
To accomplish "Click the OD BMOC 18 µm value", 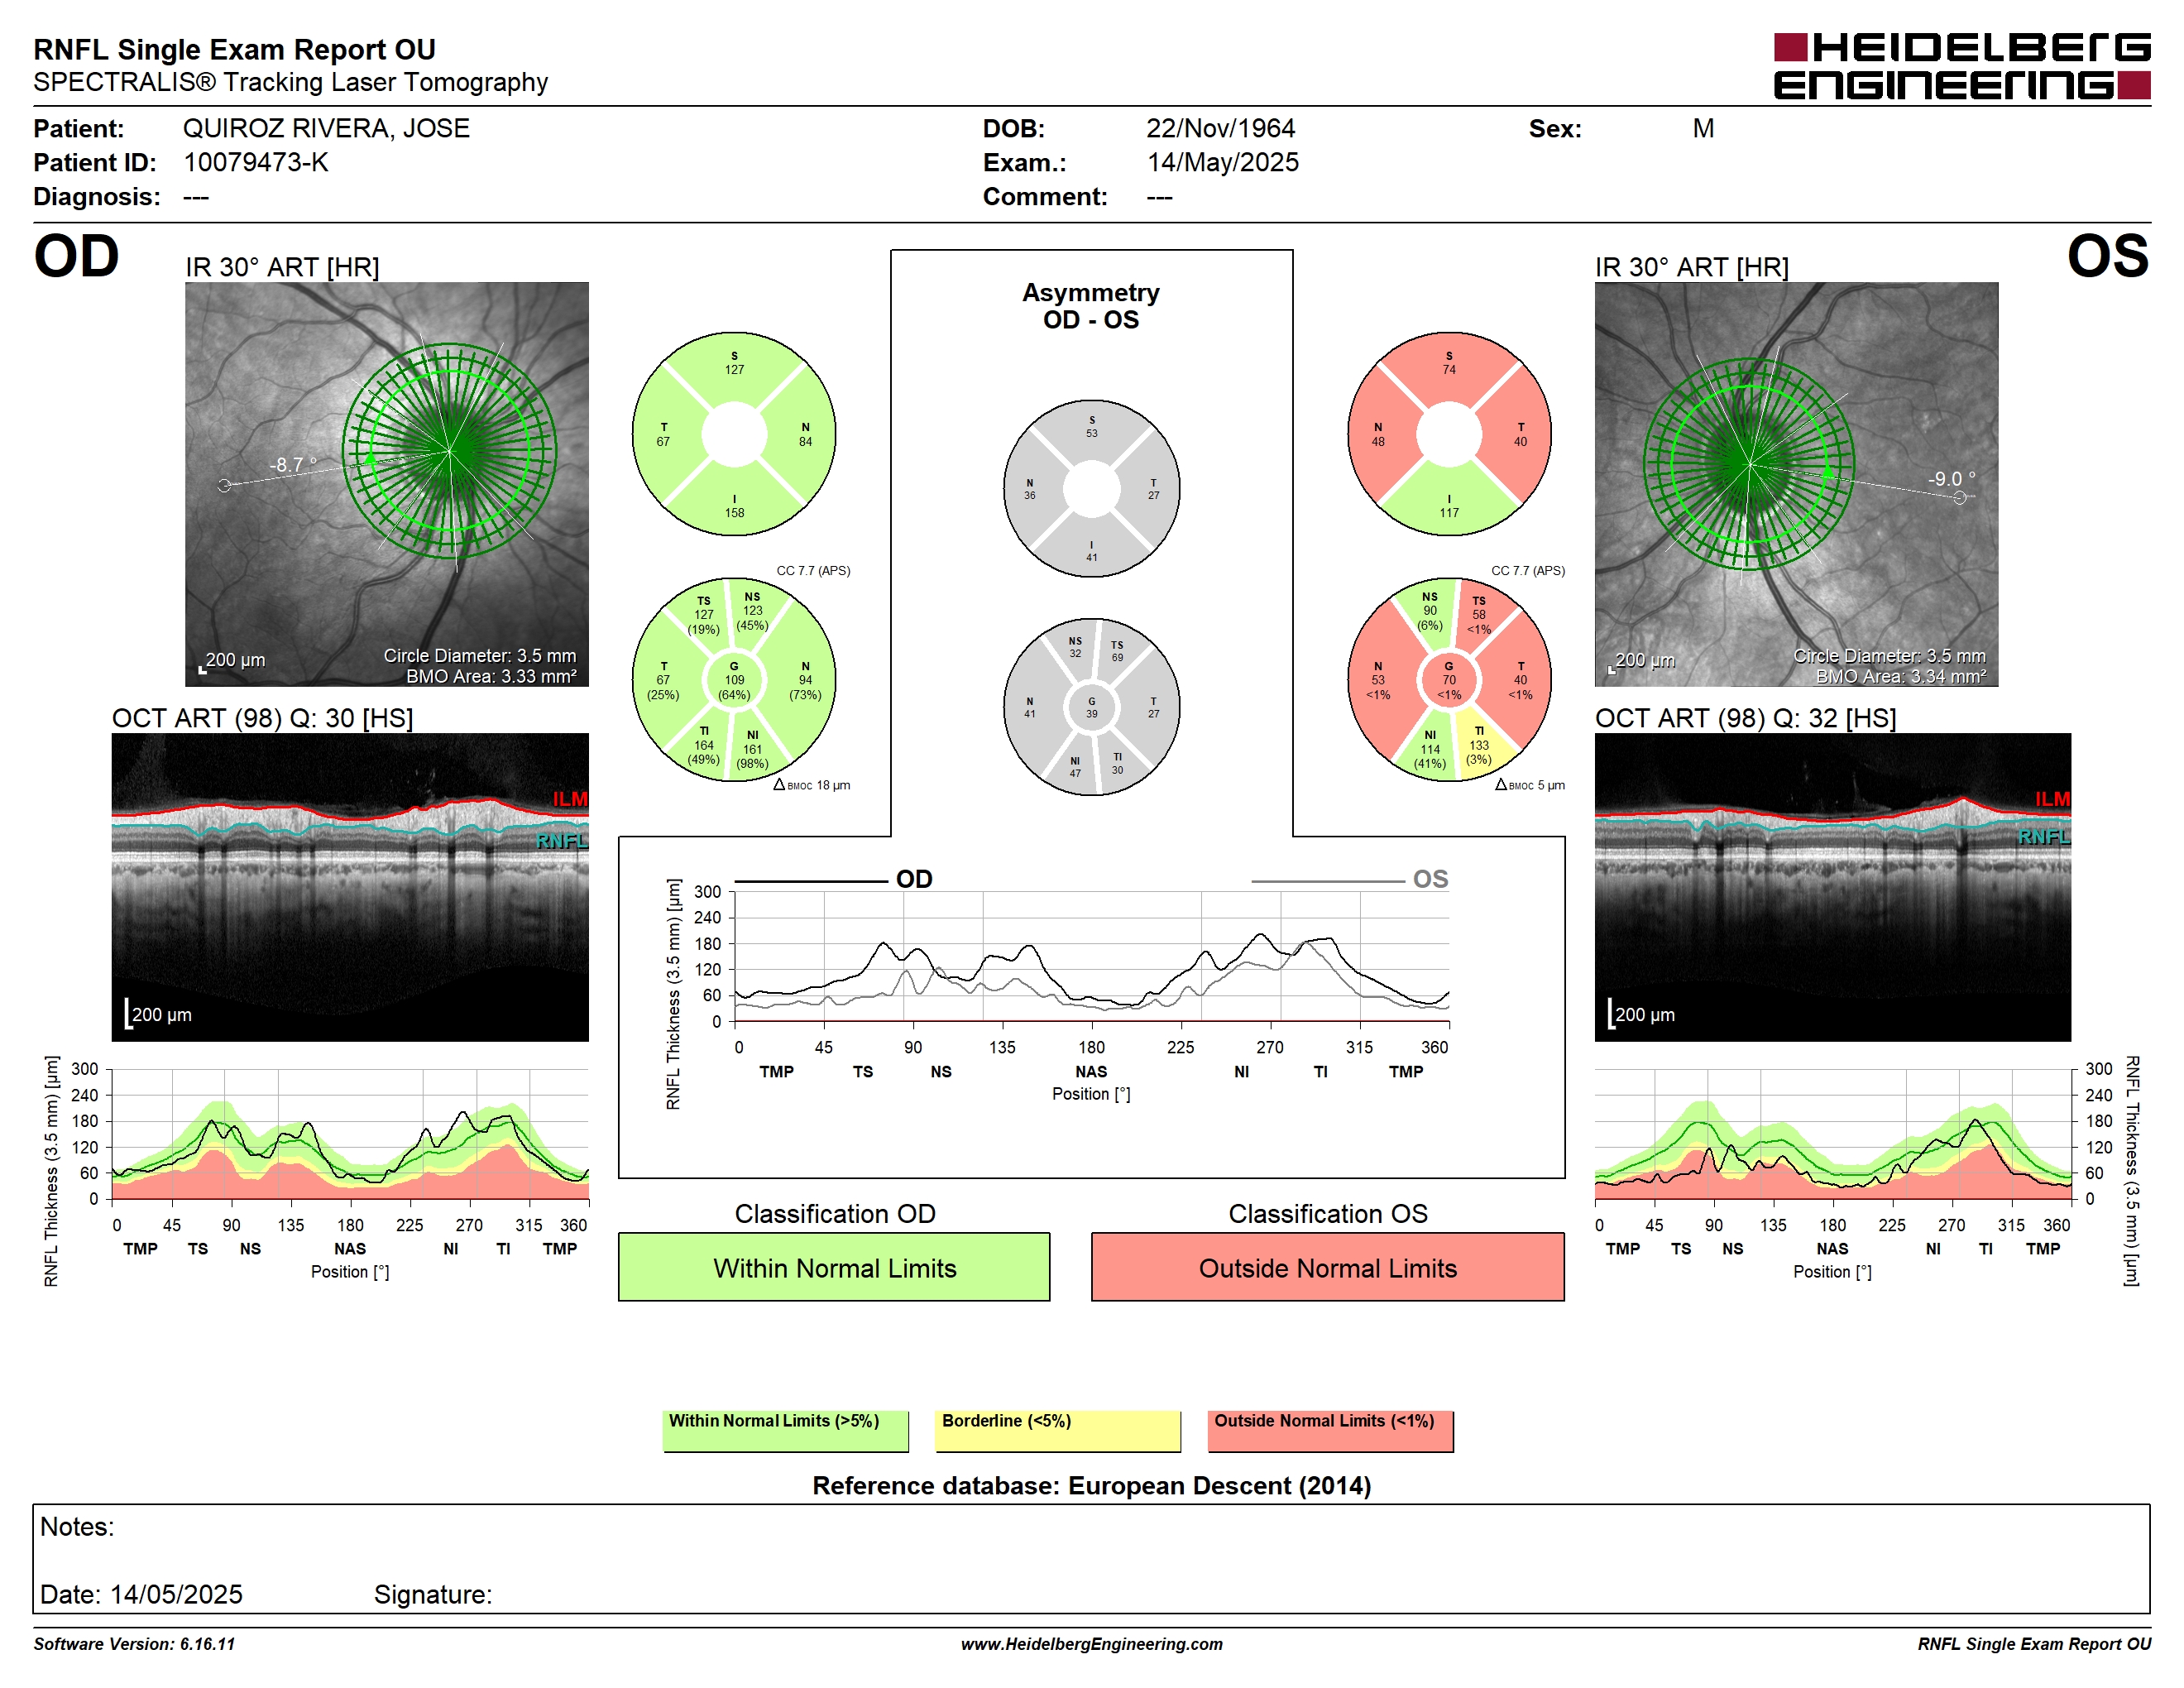I will pos(812,785).
